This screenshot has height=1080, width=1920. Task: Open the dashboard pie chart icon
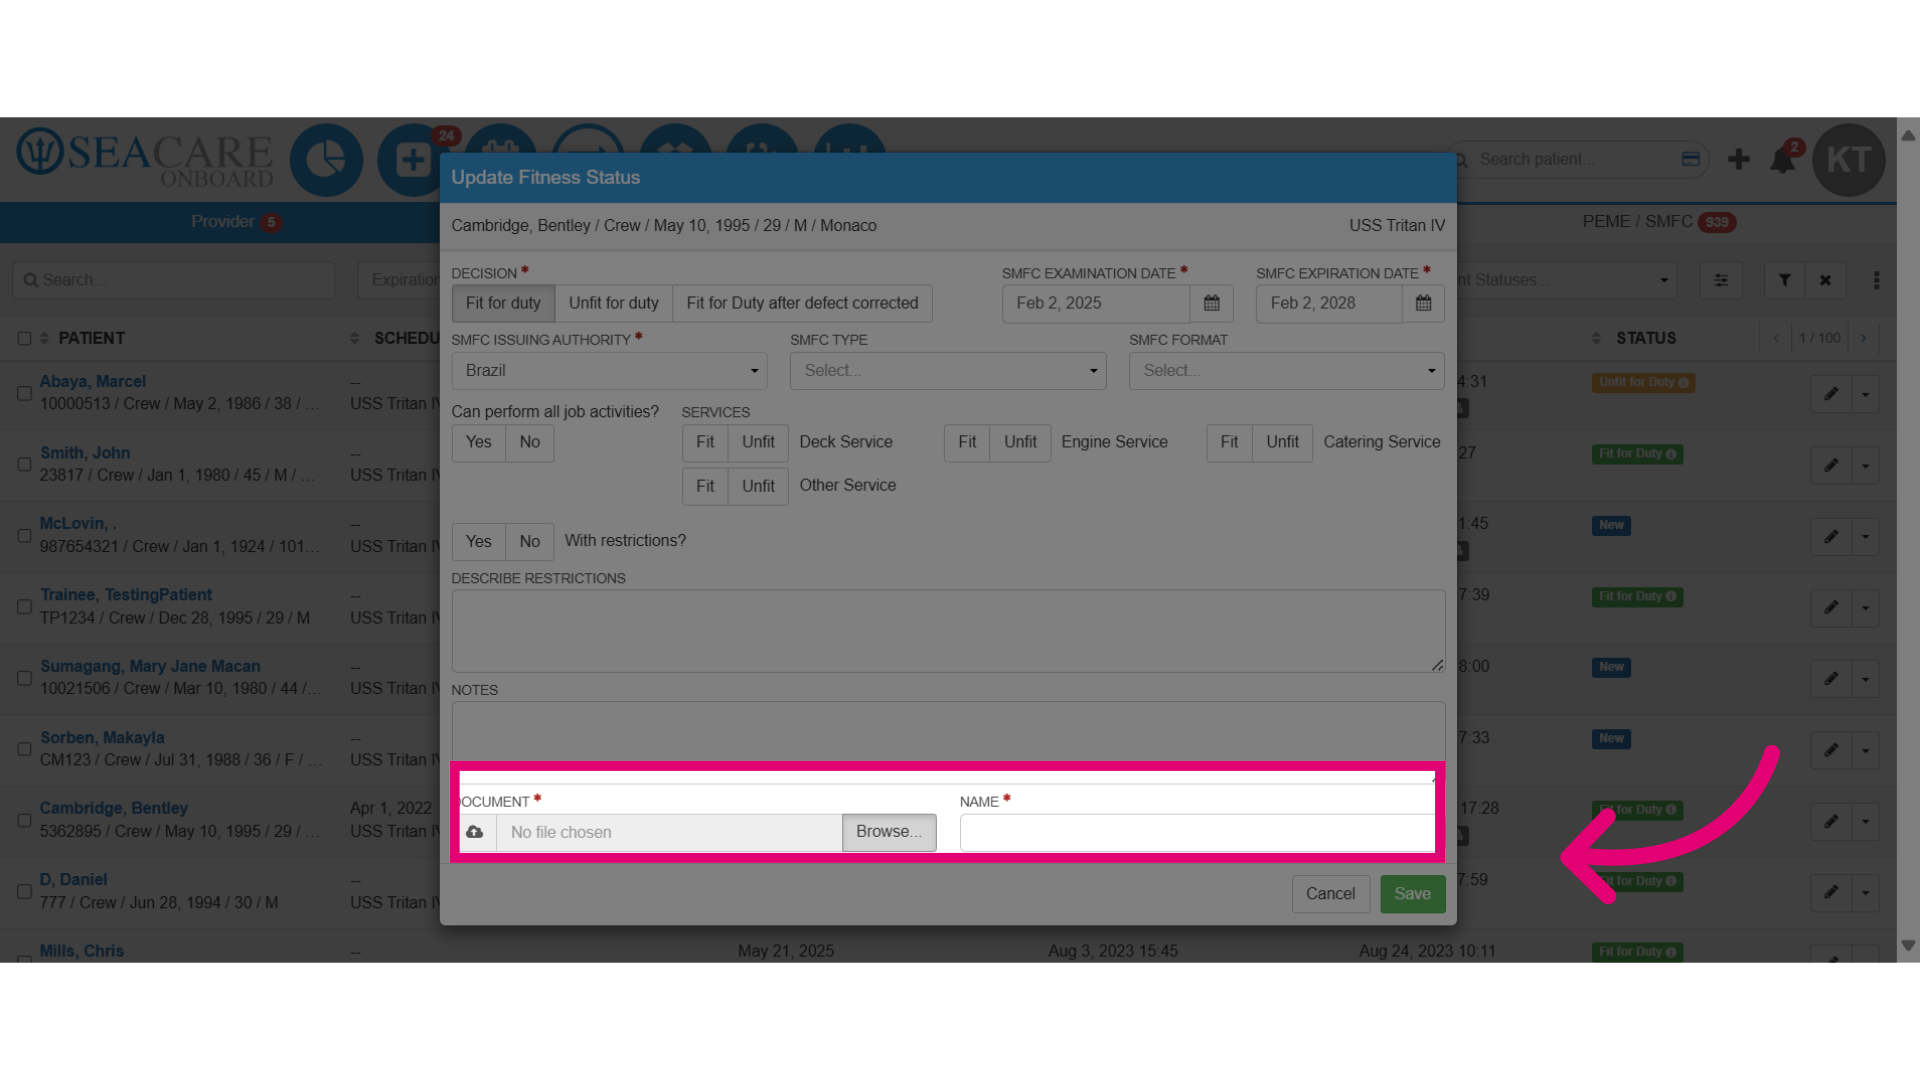pyautogui.click(x=326, y=160)
